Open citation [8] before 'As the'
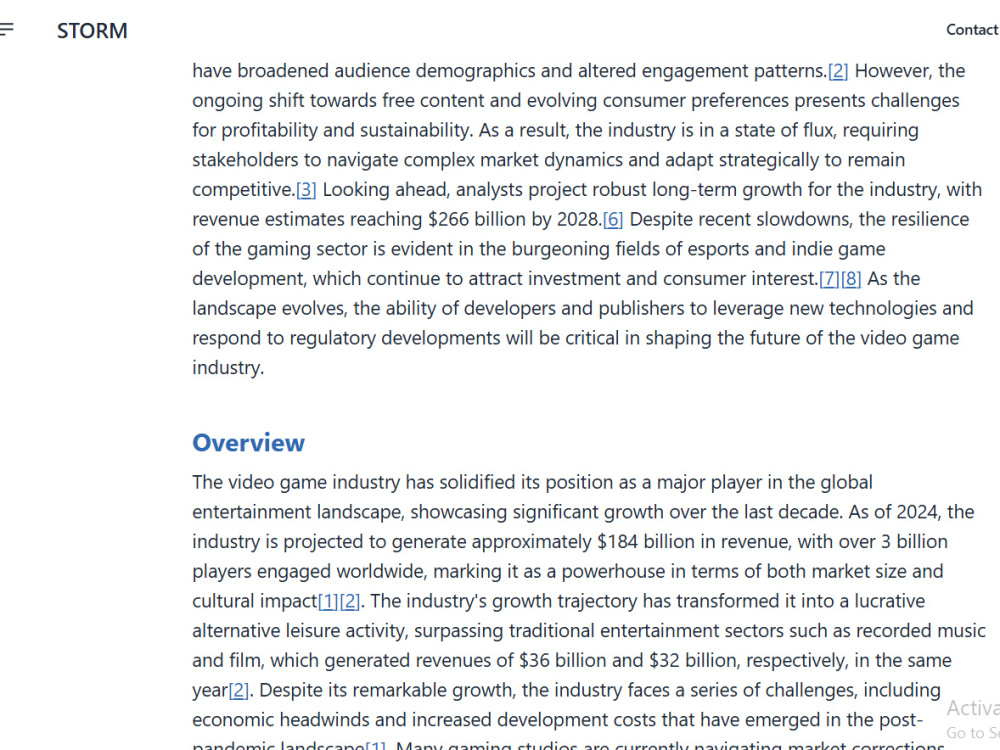Viewport: 1000px width, 750px height. [x=851, y=279]
